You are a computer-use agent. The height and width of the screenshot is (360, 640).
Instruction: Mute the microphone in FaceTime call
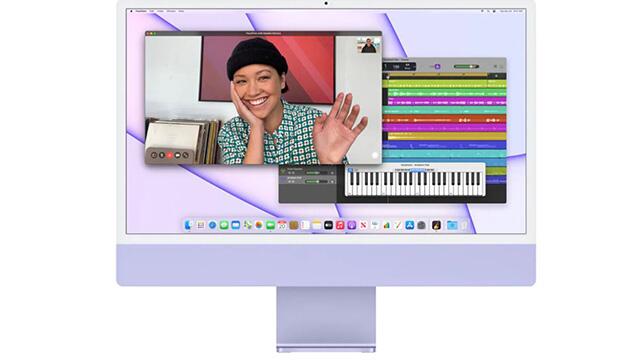pos(162,155)
